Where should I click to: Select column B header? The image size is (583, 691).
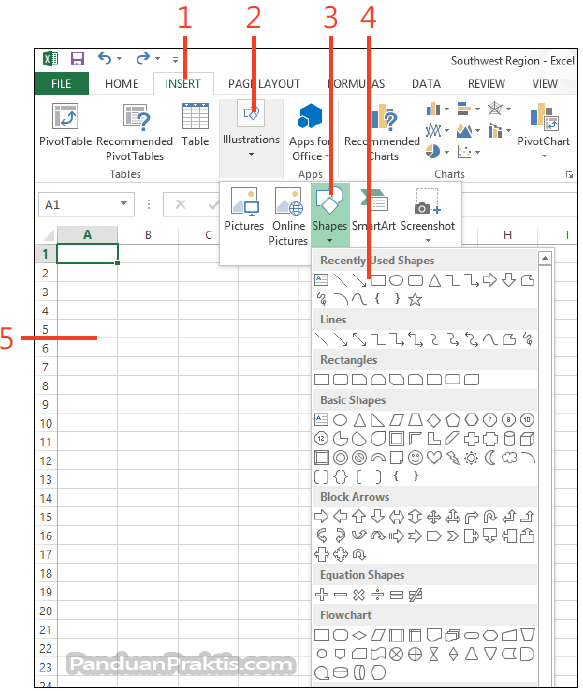(x=148, y=235)
